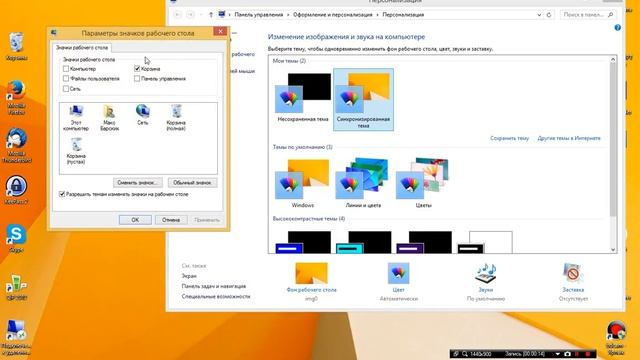Click the zoom magnifier on the recorder bar

coord(464,354)
